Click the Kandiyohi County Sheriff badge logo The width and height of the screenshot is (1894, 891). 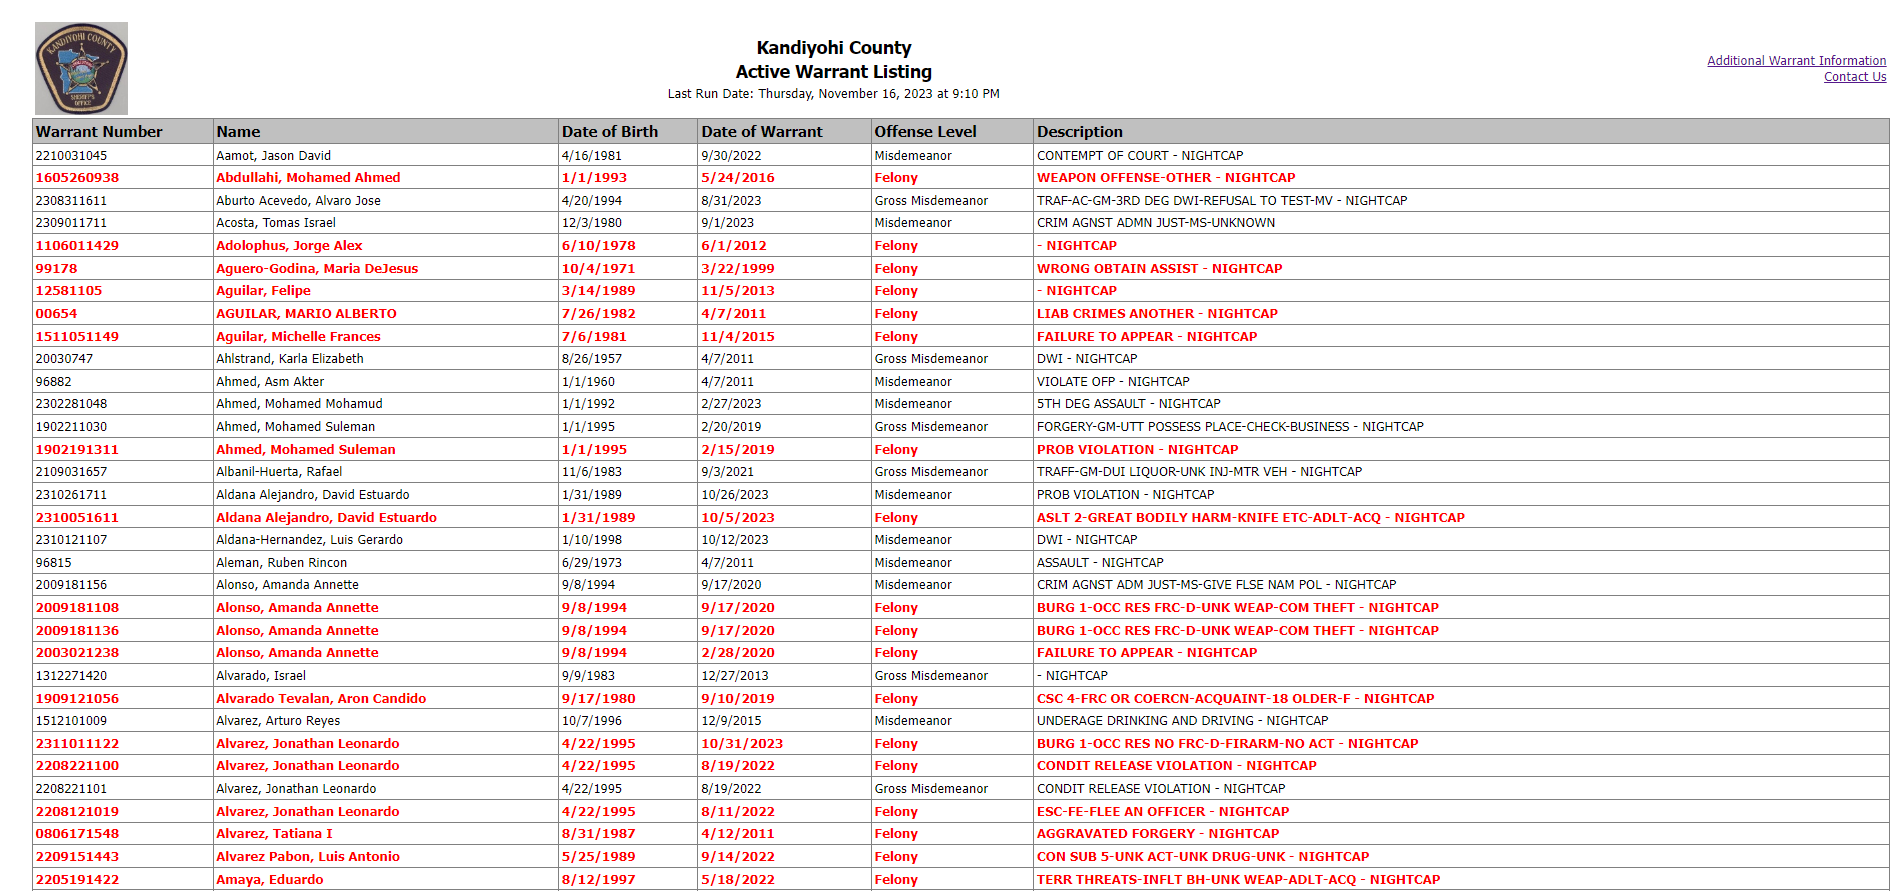click(x=81, y=68)
